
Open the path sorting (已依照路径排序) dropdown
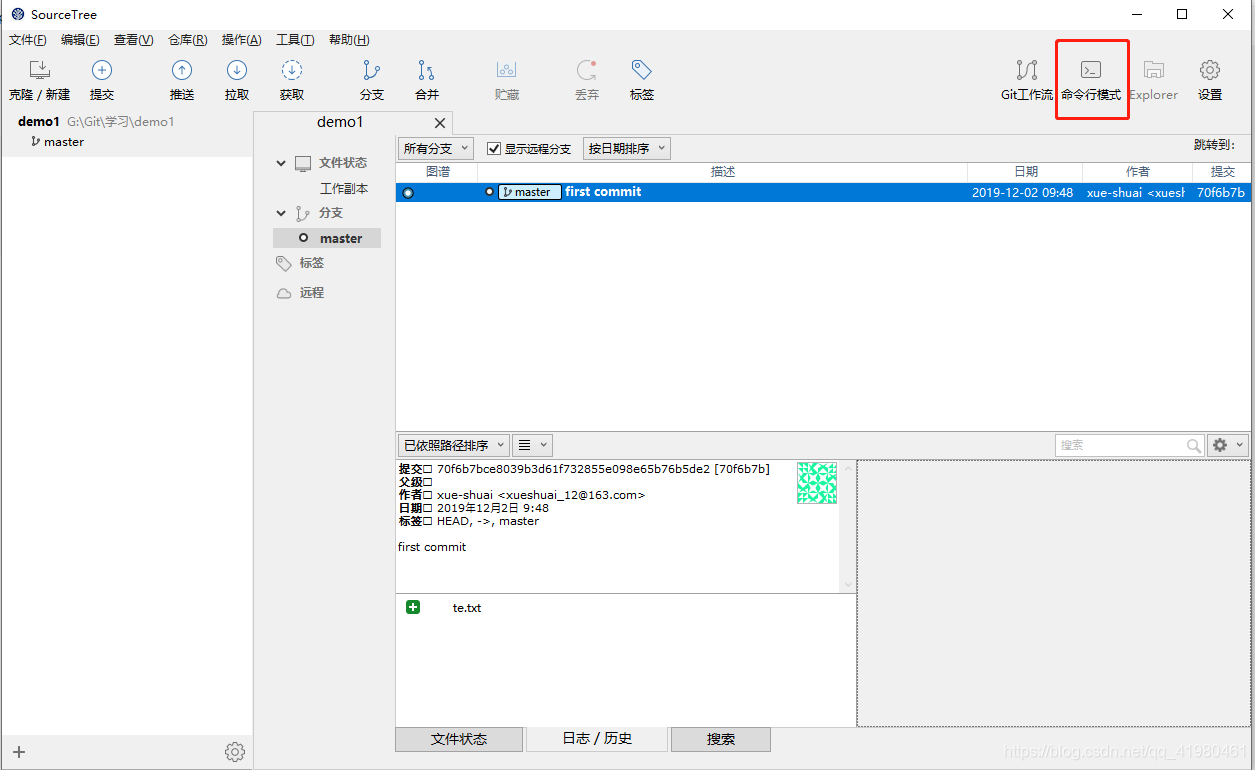(453, 445)
